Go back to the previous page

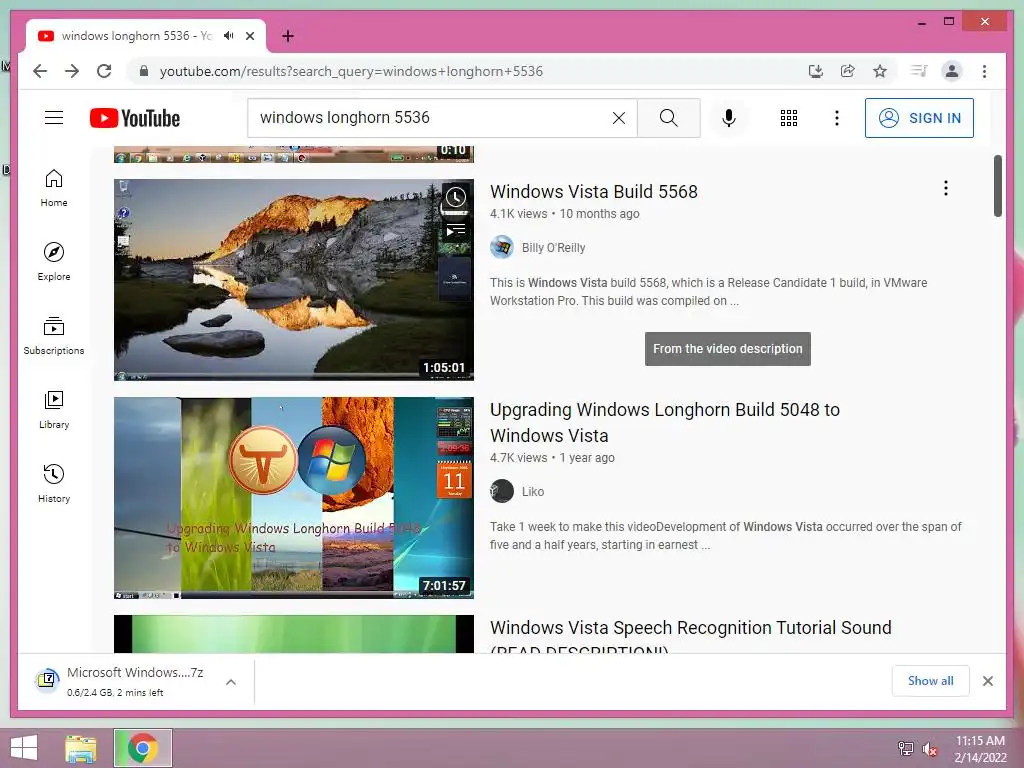40,71
